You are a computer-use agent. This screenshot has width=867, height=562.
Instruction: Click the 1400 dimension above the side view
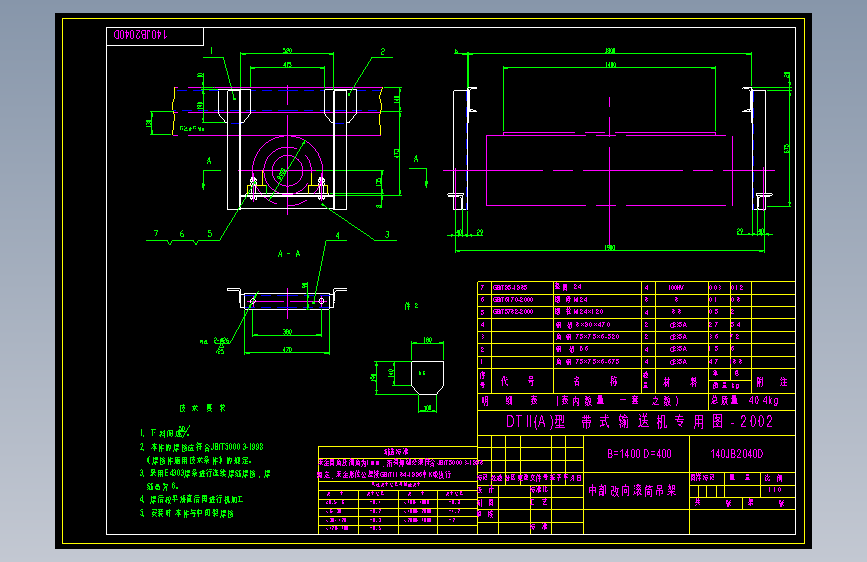[x=610, y=65]
